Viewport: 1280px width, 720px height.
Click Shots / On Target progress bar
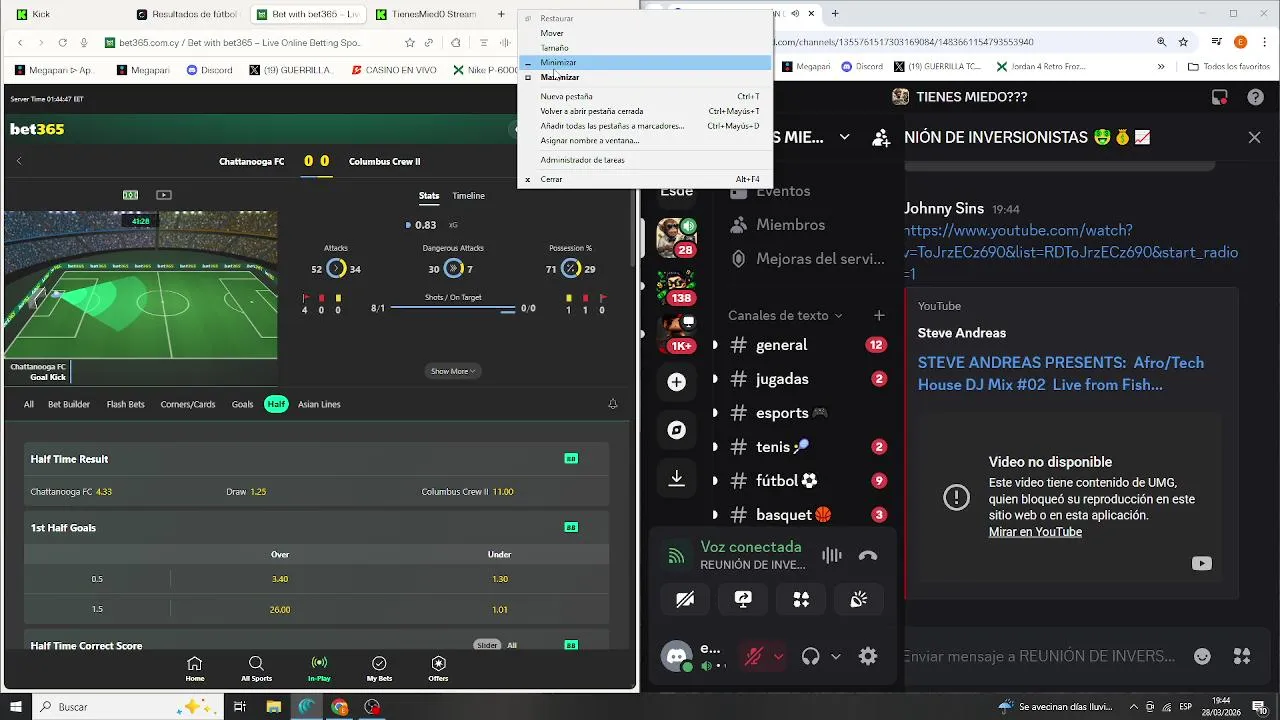pyautogui.click(x=452, y=309)
